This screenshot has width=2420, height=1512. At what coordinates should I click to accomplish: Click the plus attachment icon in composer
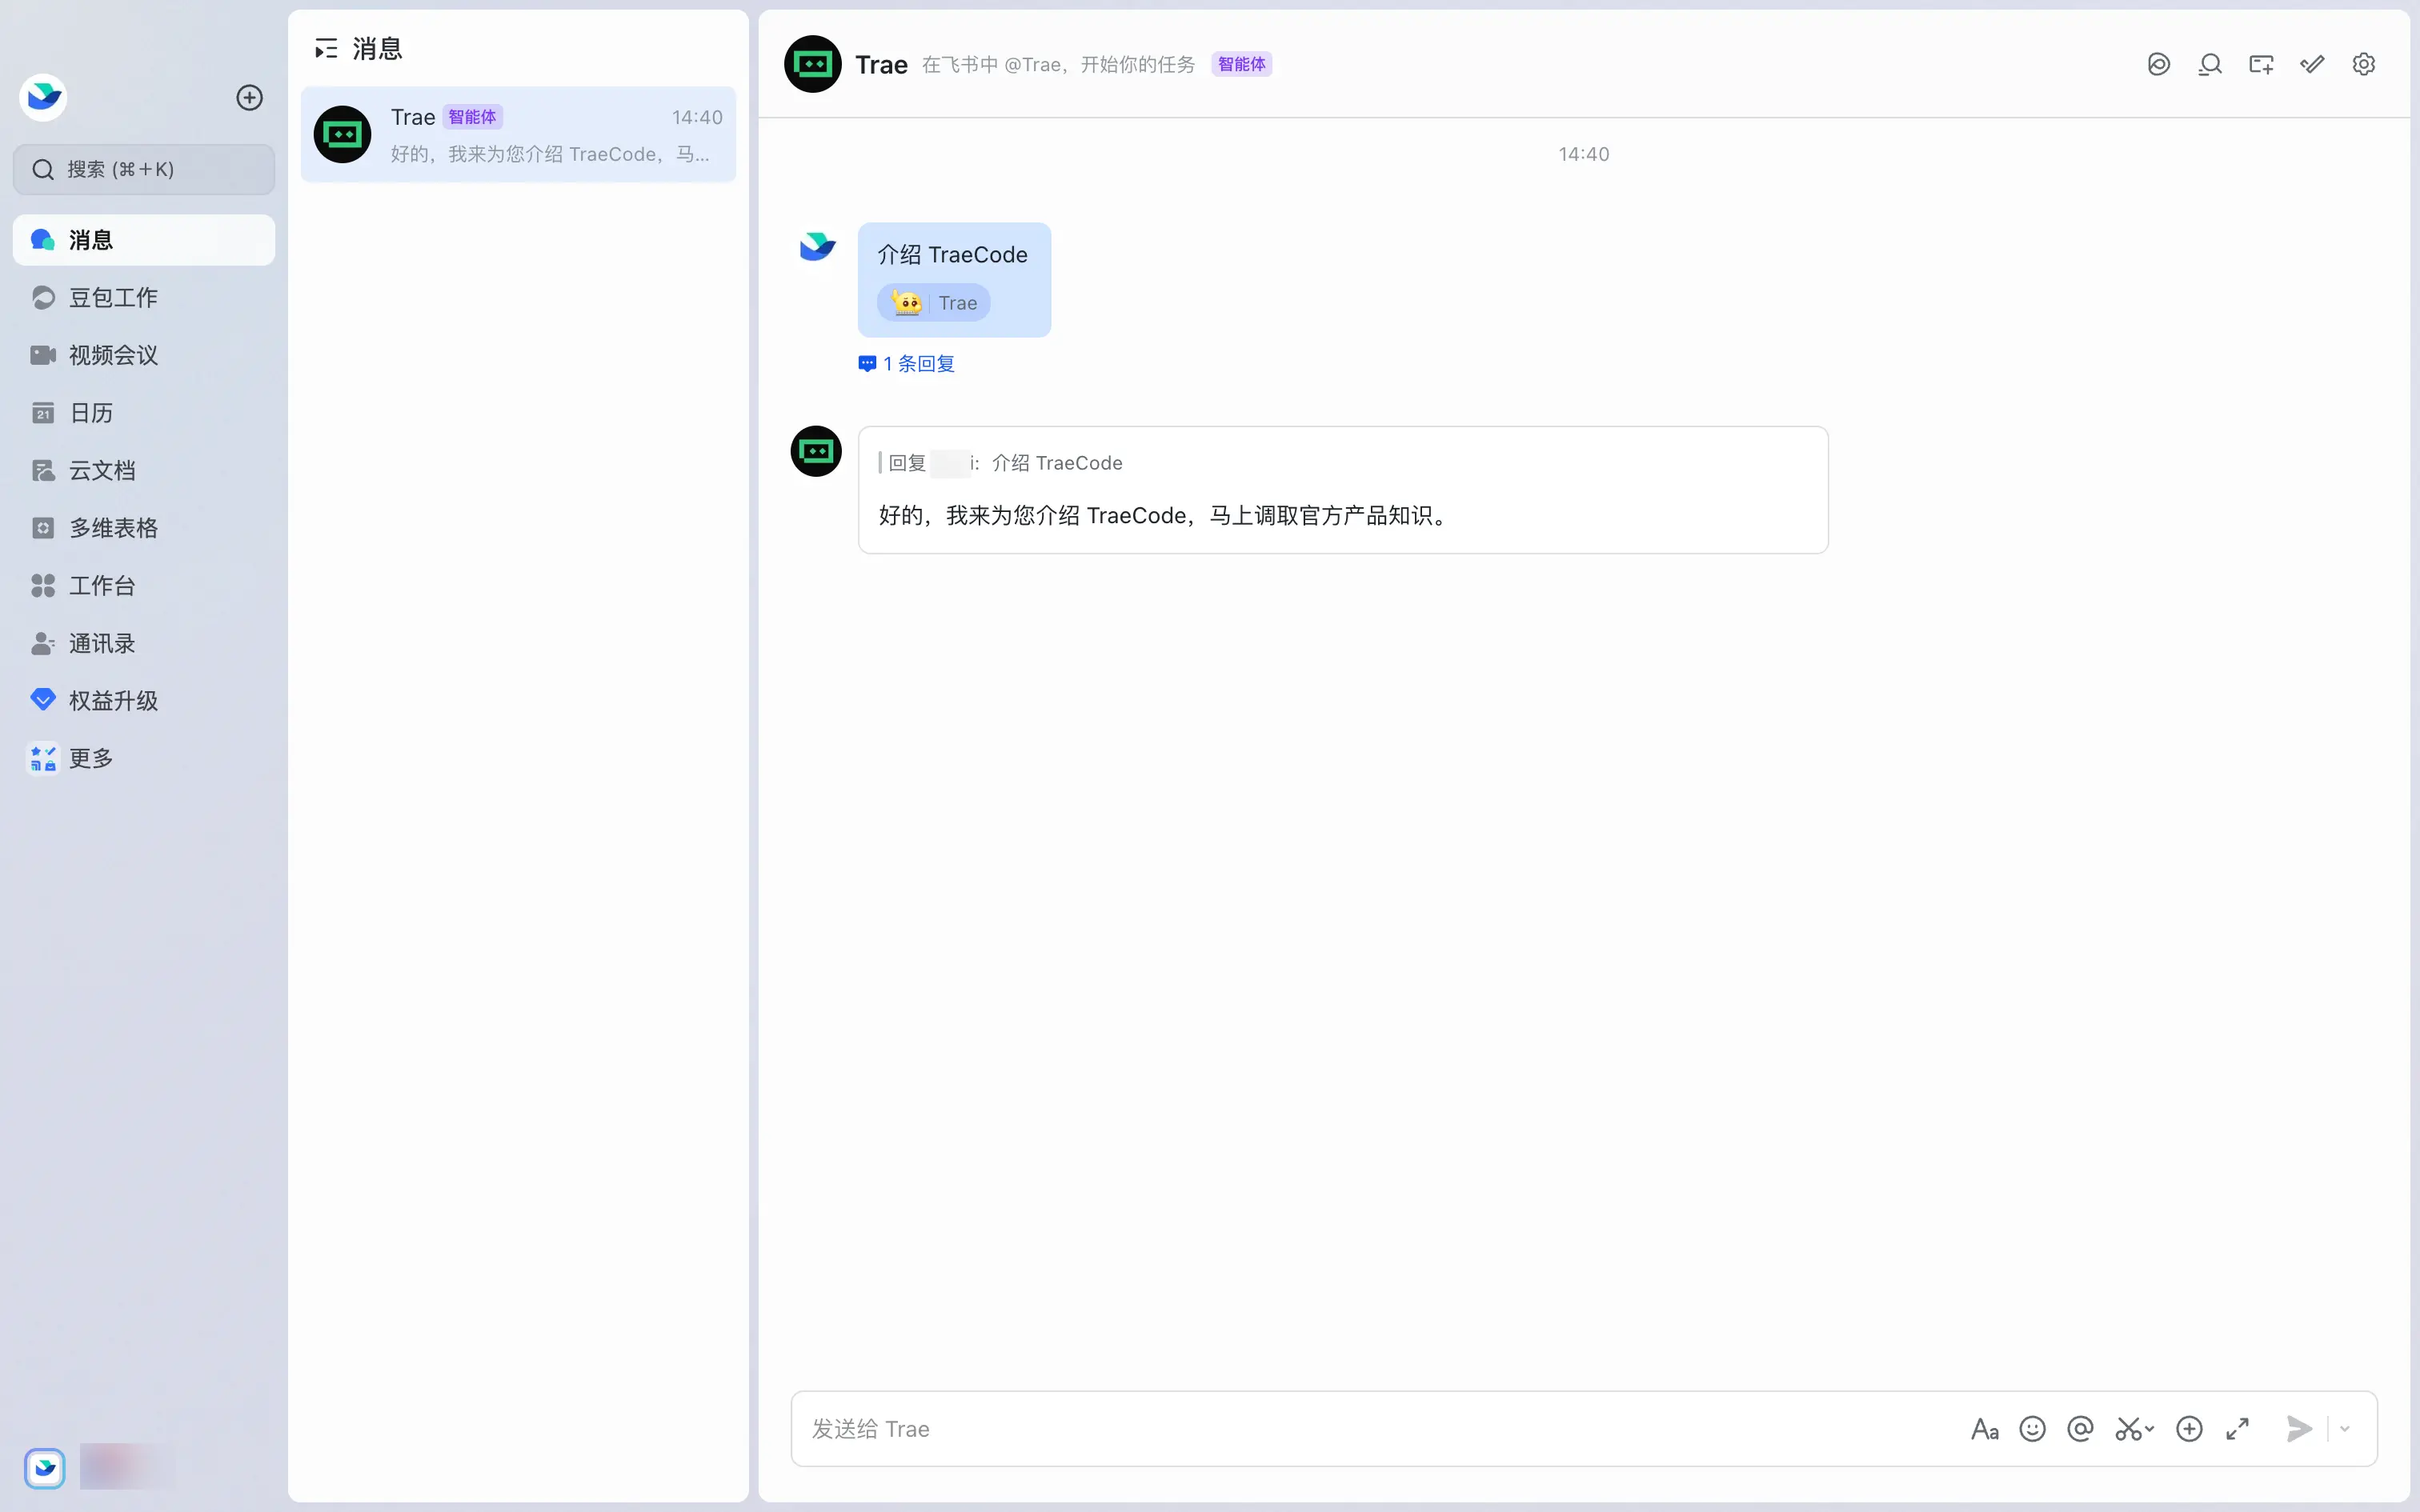click(x=2189, y=1429)
